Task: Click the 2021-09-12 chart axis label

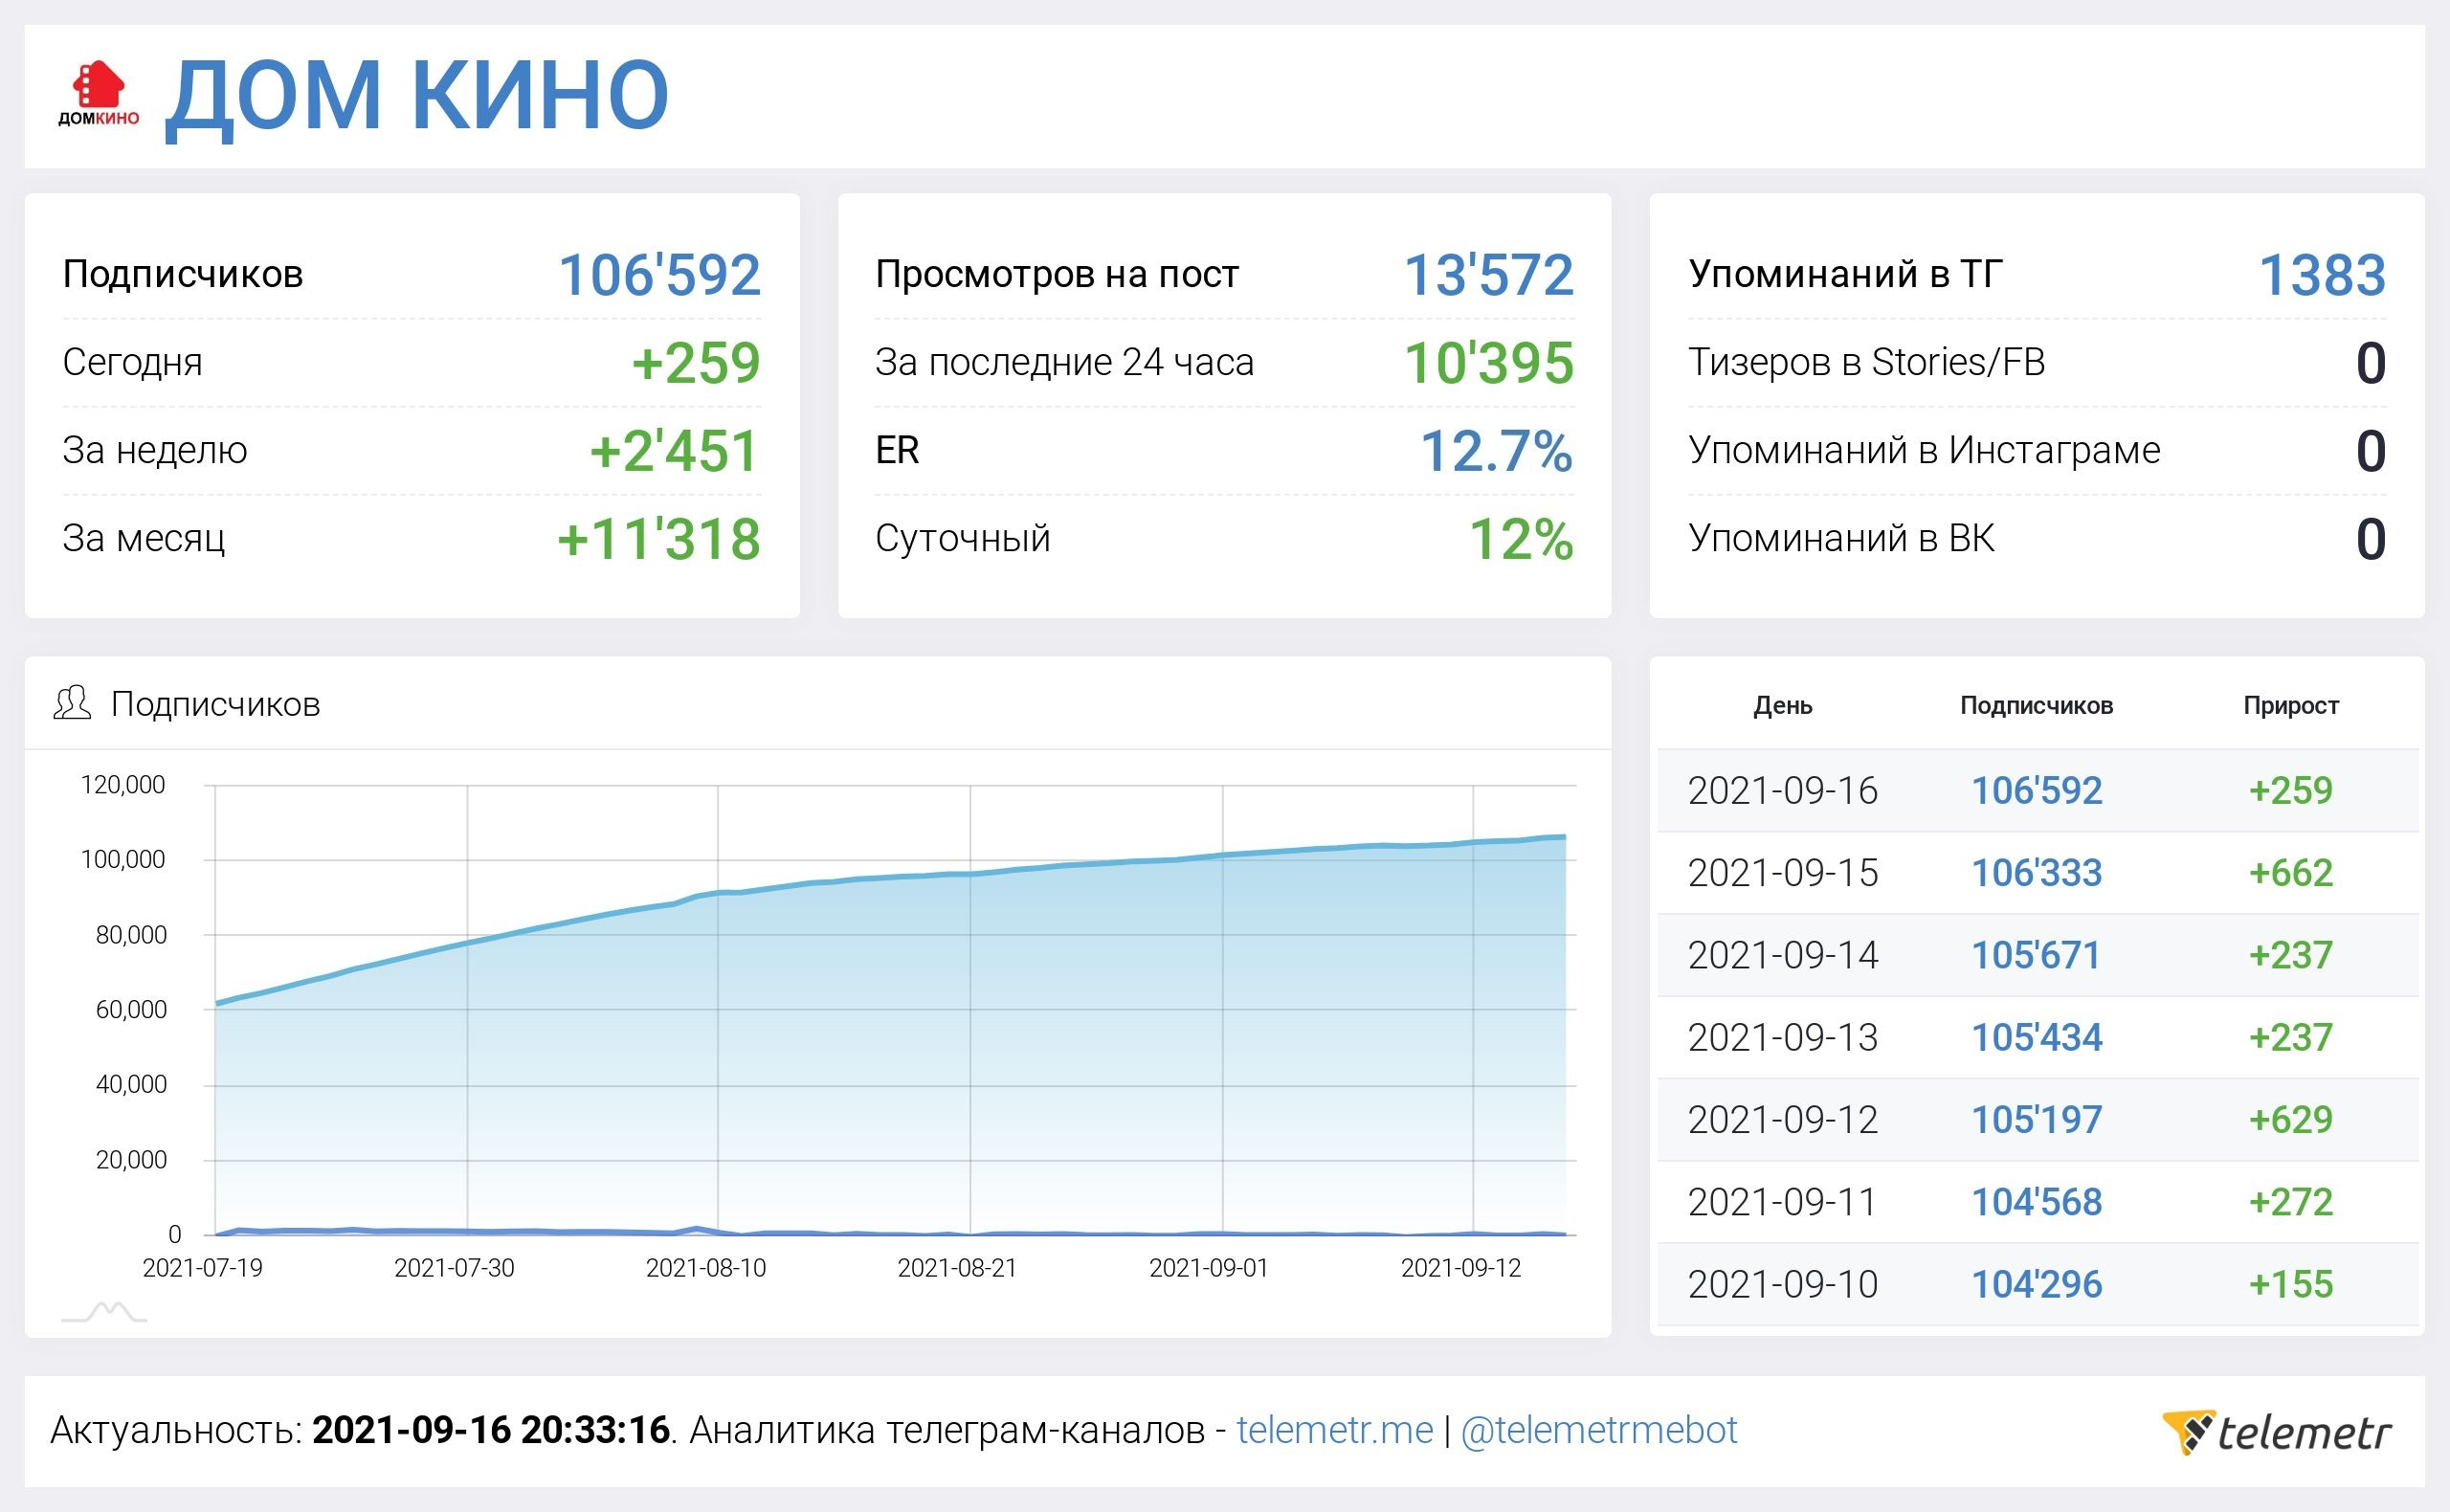Action: tap(1460, 1268)
